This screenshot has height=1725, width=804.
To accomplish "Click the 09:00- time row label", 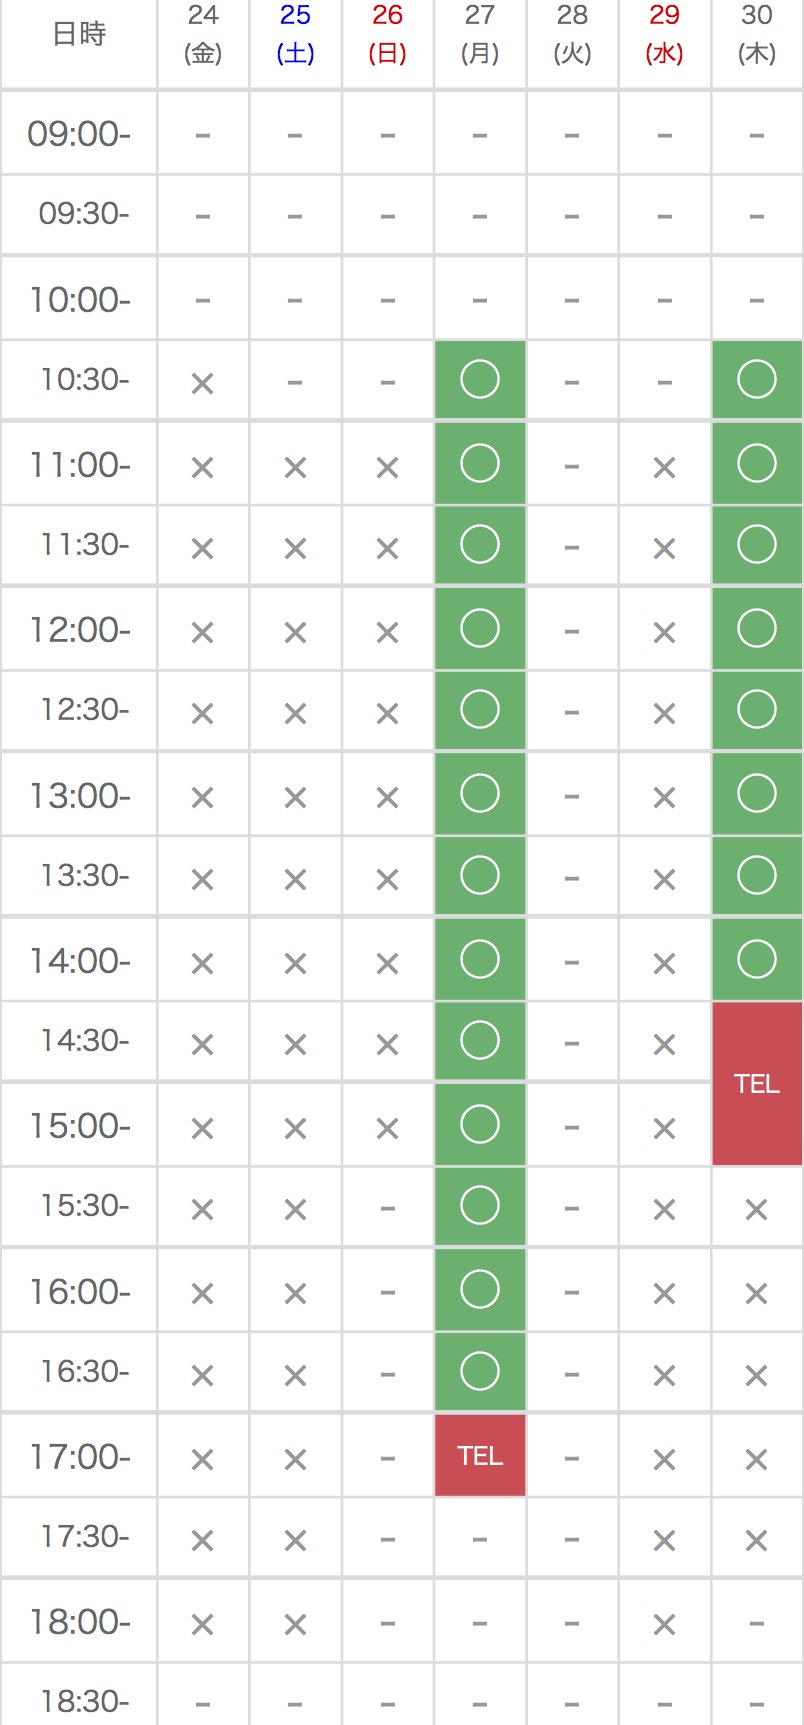I will click(79, 134).
